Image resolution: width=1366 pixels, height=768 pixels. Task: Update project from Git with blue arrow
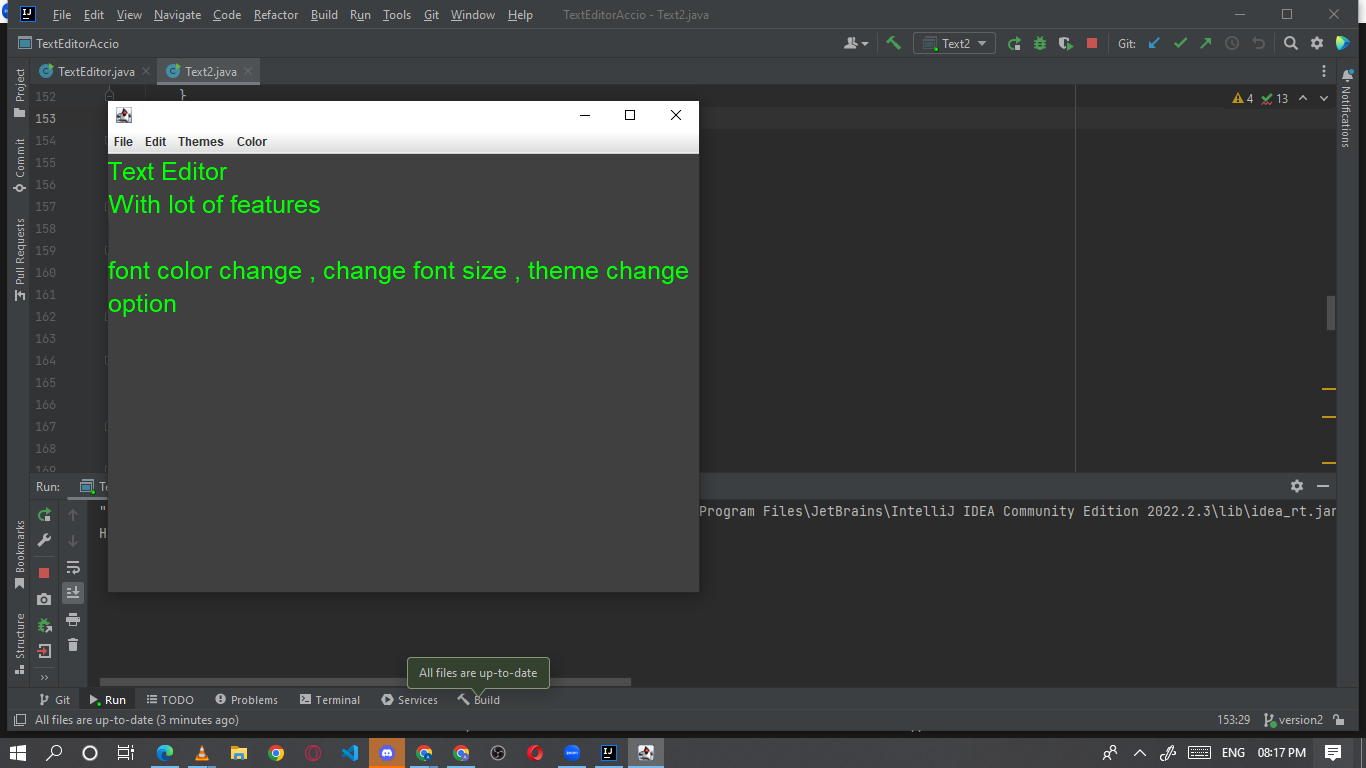pyautogui.click(x=1153, y=43)
